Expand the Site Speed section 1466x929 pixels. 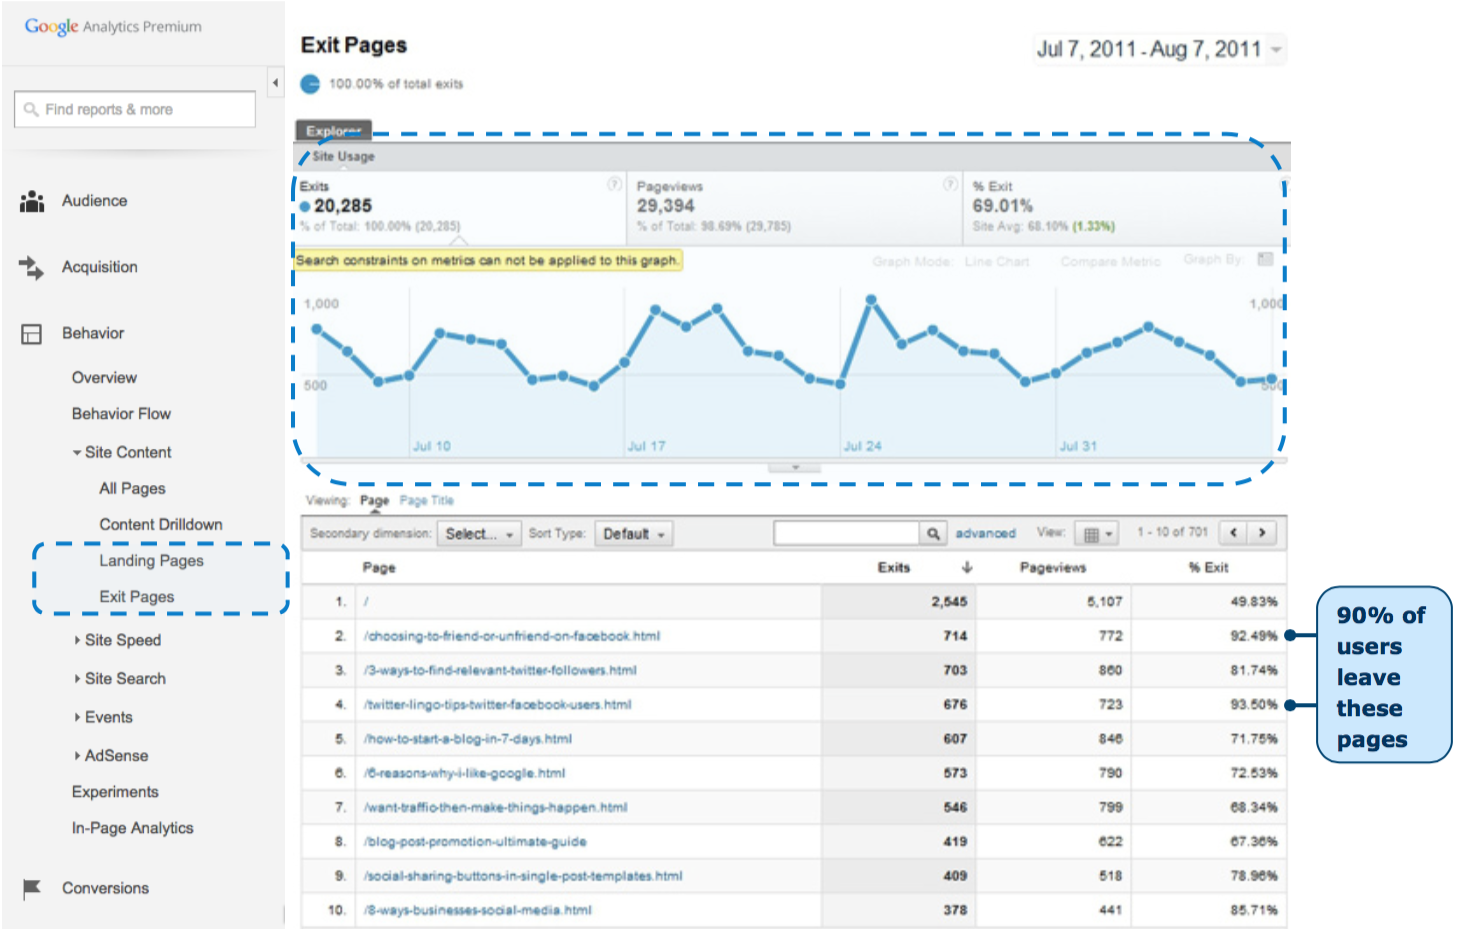77,640
